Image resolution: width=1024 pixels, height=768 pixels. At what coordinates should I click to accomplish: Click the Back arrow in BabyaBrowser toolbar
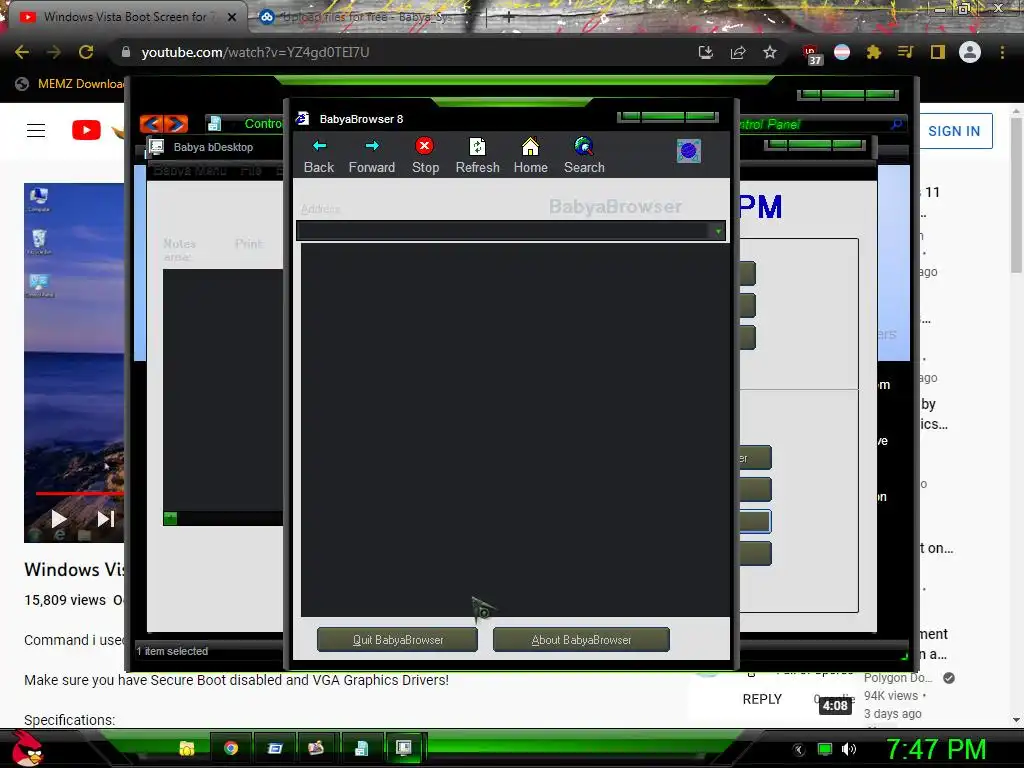pyautogui.click(x=319, y=155)
